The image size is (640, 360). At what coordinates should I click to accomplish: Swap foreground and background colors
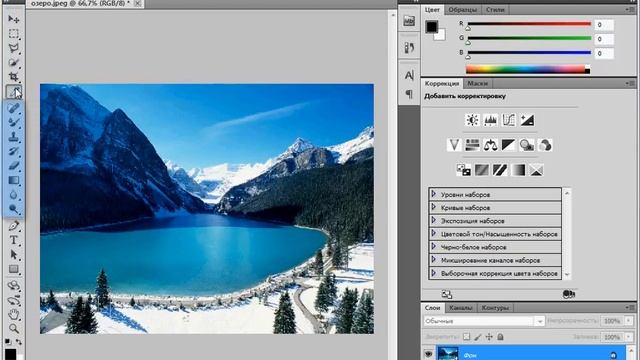[x=18, y=341]
